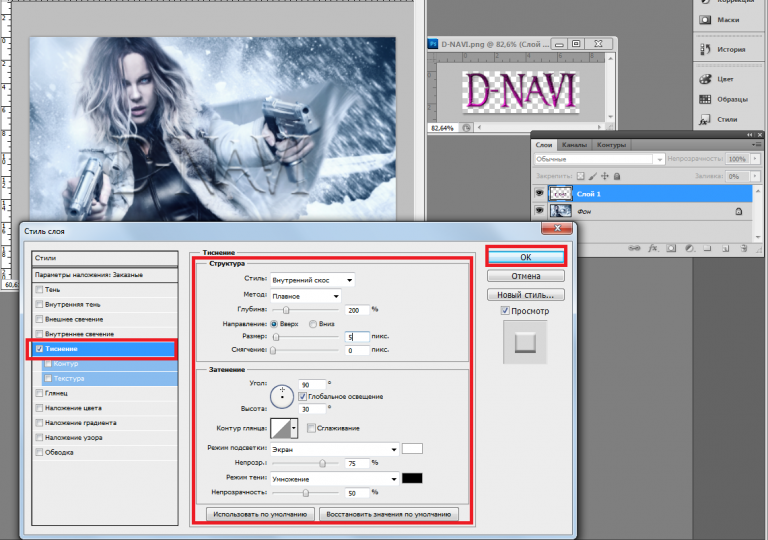This screenshot has height=540, width=768.
Task: Open the Режим подсветки dropdown (Экран)
Action: pos(335,449)
